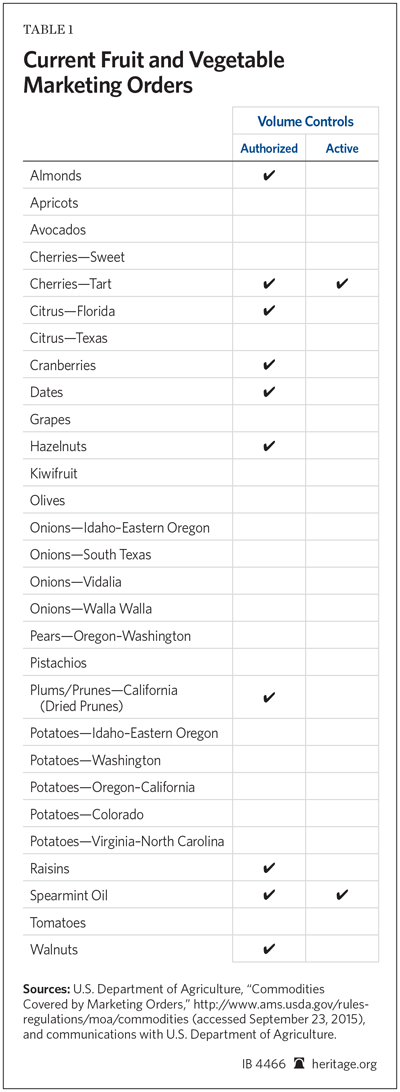The height and width of the screenshot is (1092, 400).
Task: Click the Dates Authorized checkmark
Action: [x=269, y=392]
